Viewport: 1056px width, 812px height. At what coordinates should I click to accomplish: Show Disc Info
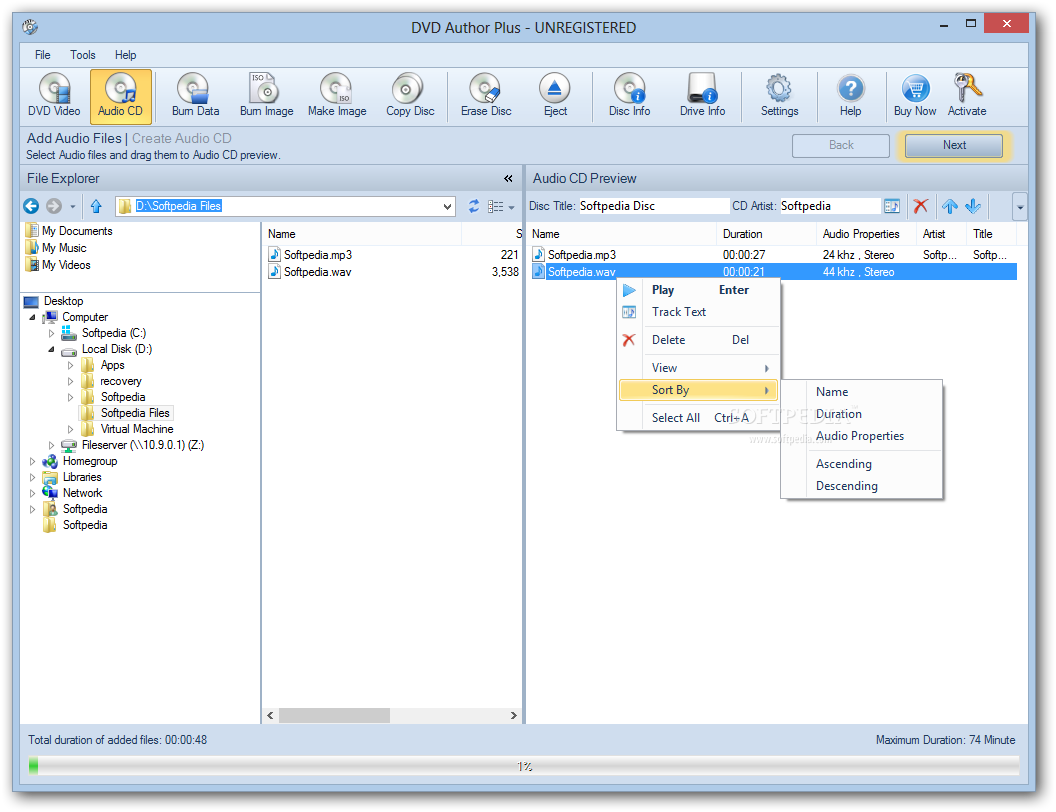(629, 96)
